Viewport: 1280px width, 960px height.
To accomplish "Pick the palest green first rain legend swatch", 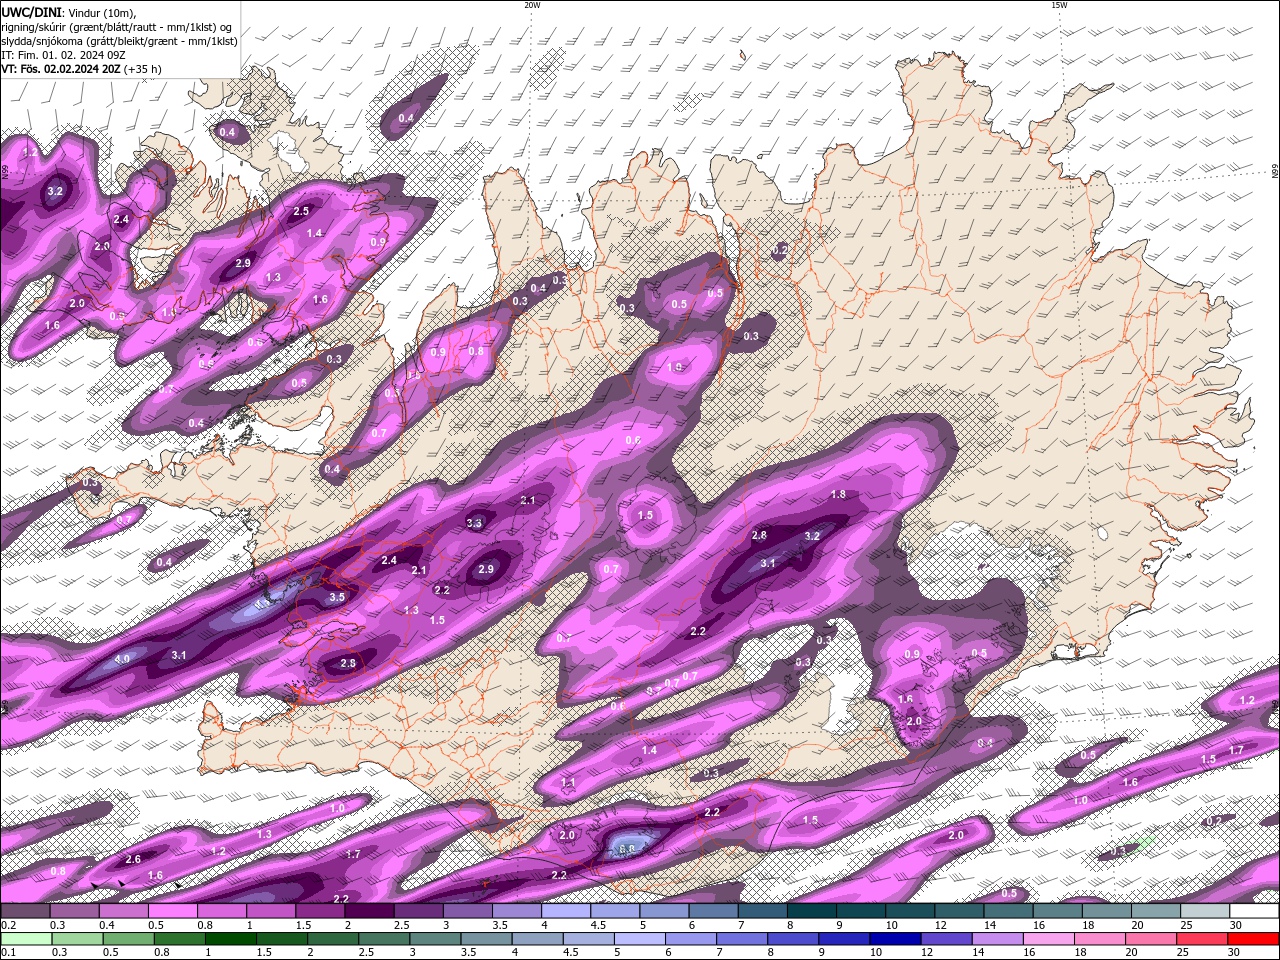I will (25, 939).
